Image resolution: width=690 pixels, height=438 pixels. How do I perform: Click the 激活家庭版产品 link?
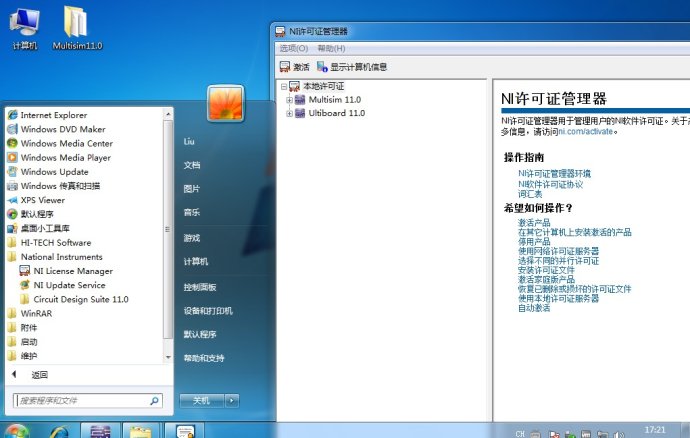546,280
